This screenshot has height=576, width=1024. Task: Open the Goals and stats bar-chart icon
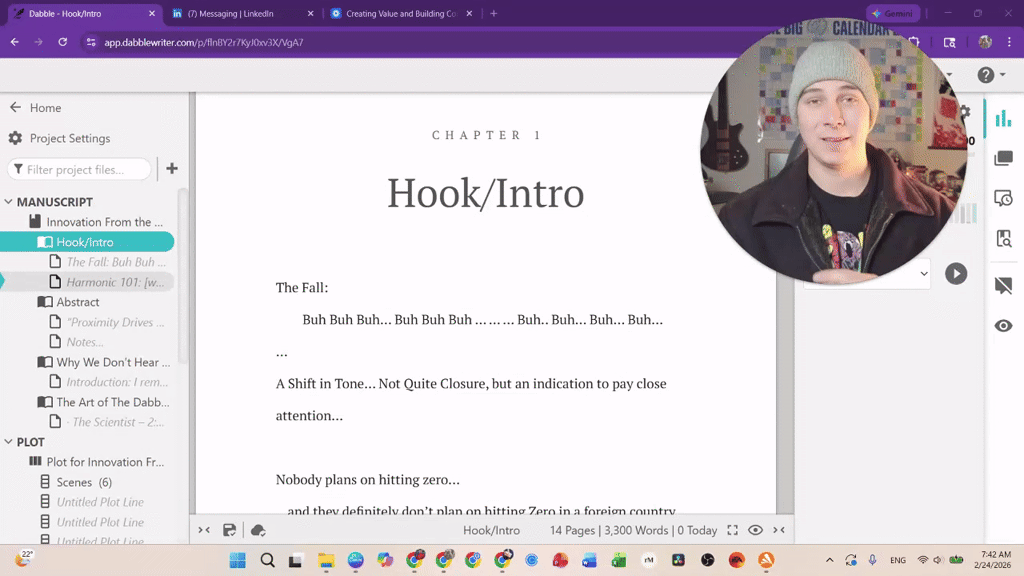(1003, 119)
